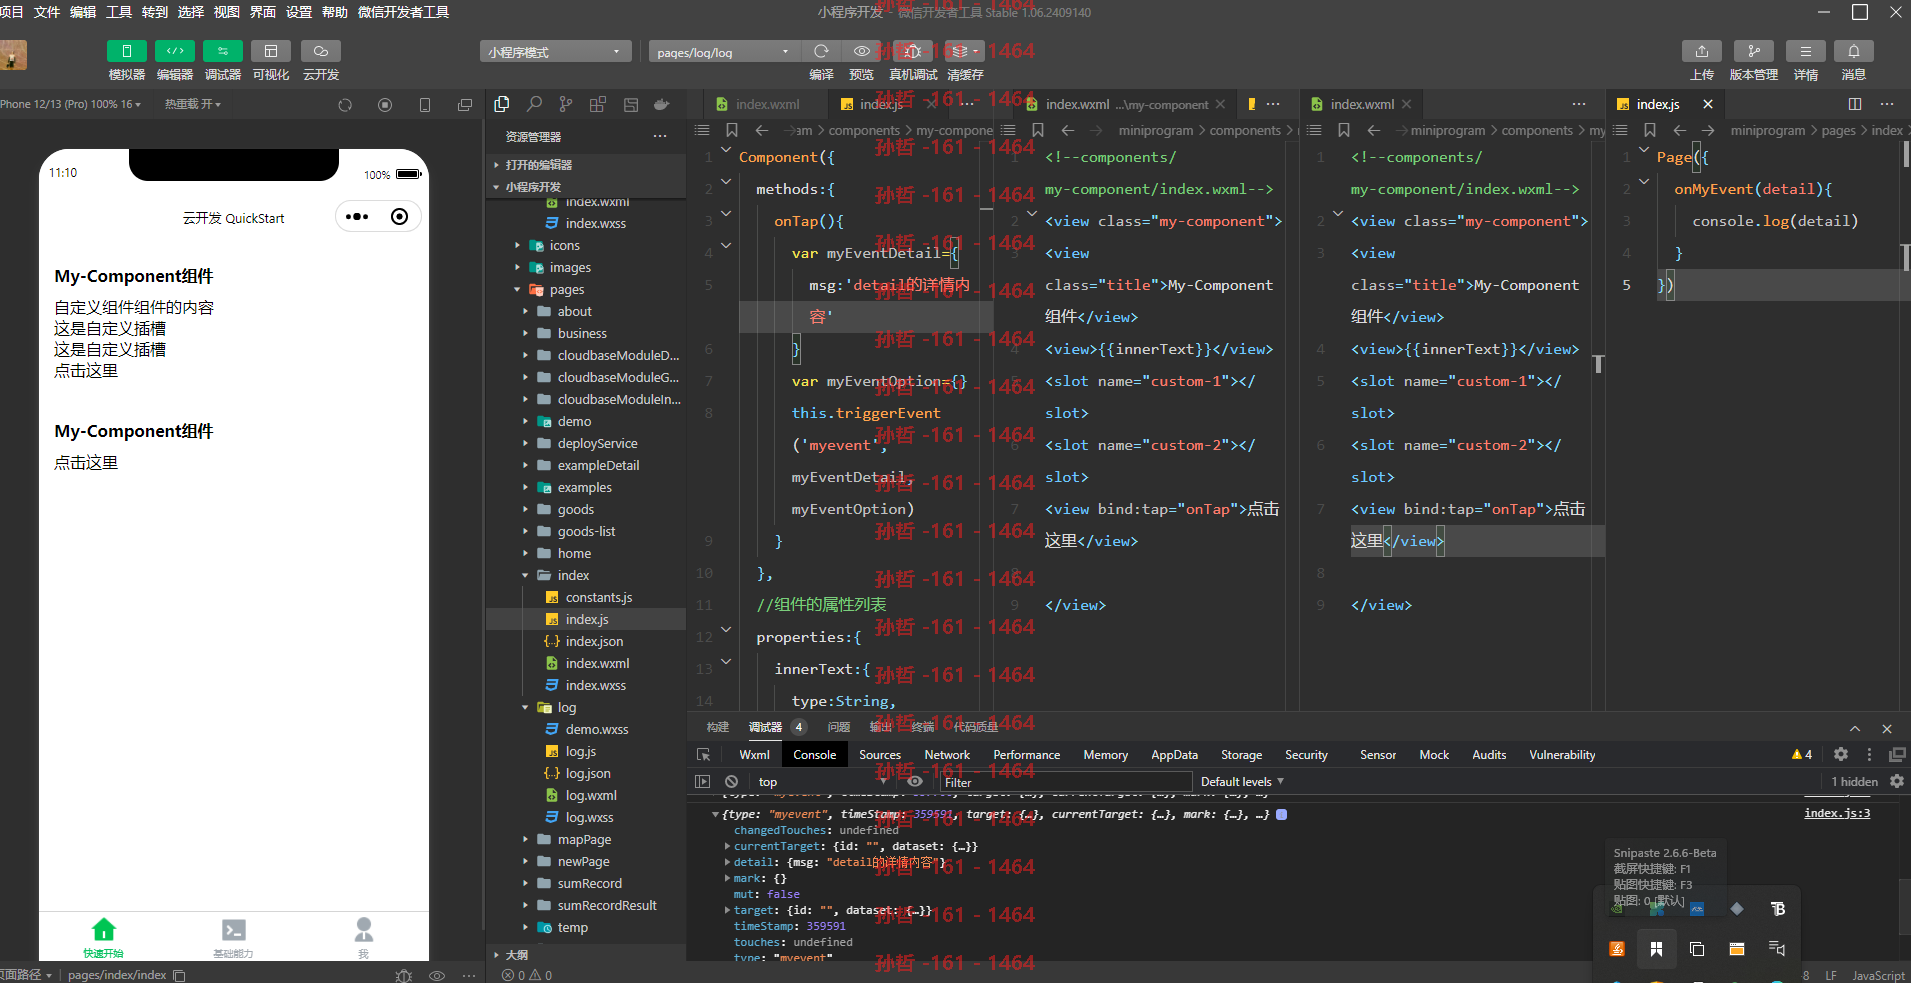This screenshot has width=1911, height=983.
Task: Open the explorer files icon
Action: click(502, 104)
